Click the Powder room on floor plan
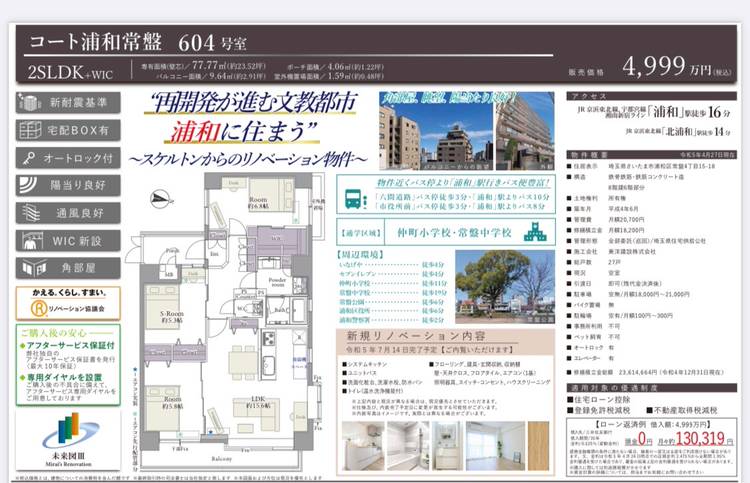 coord(277,282)
